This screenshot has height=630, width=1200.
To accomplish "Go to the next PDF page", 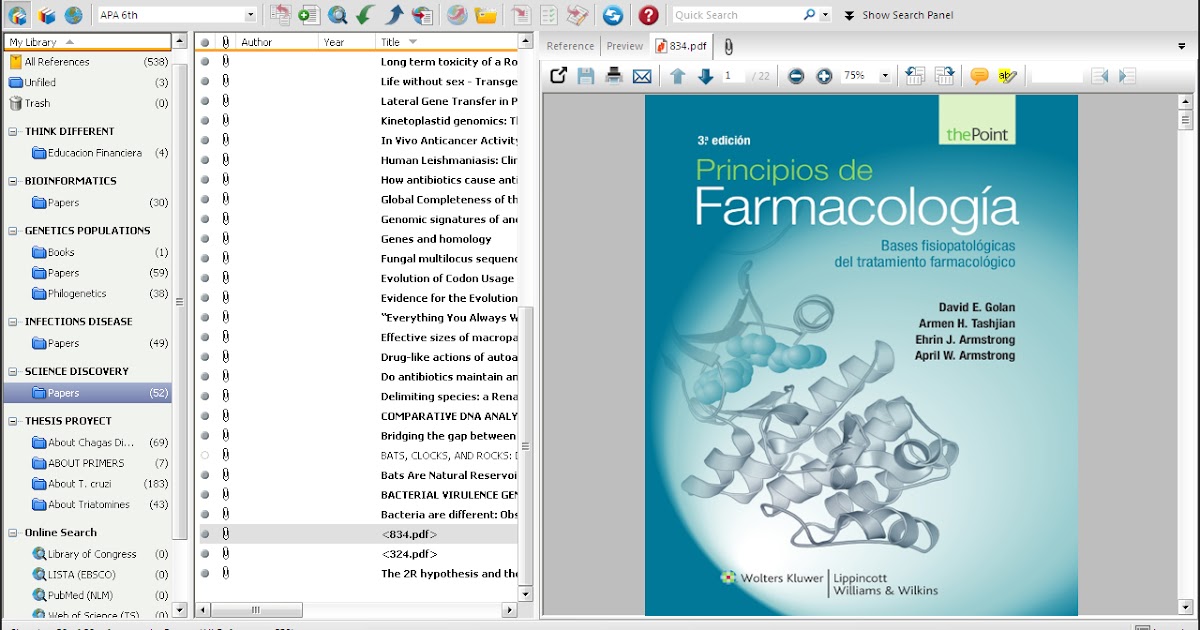I will coord(705,76).
